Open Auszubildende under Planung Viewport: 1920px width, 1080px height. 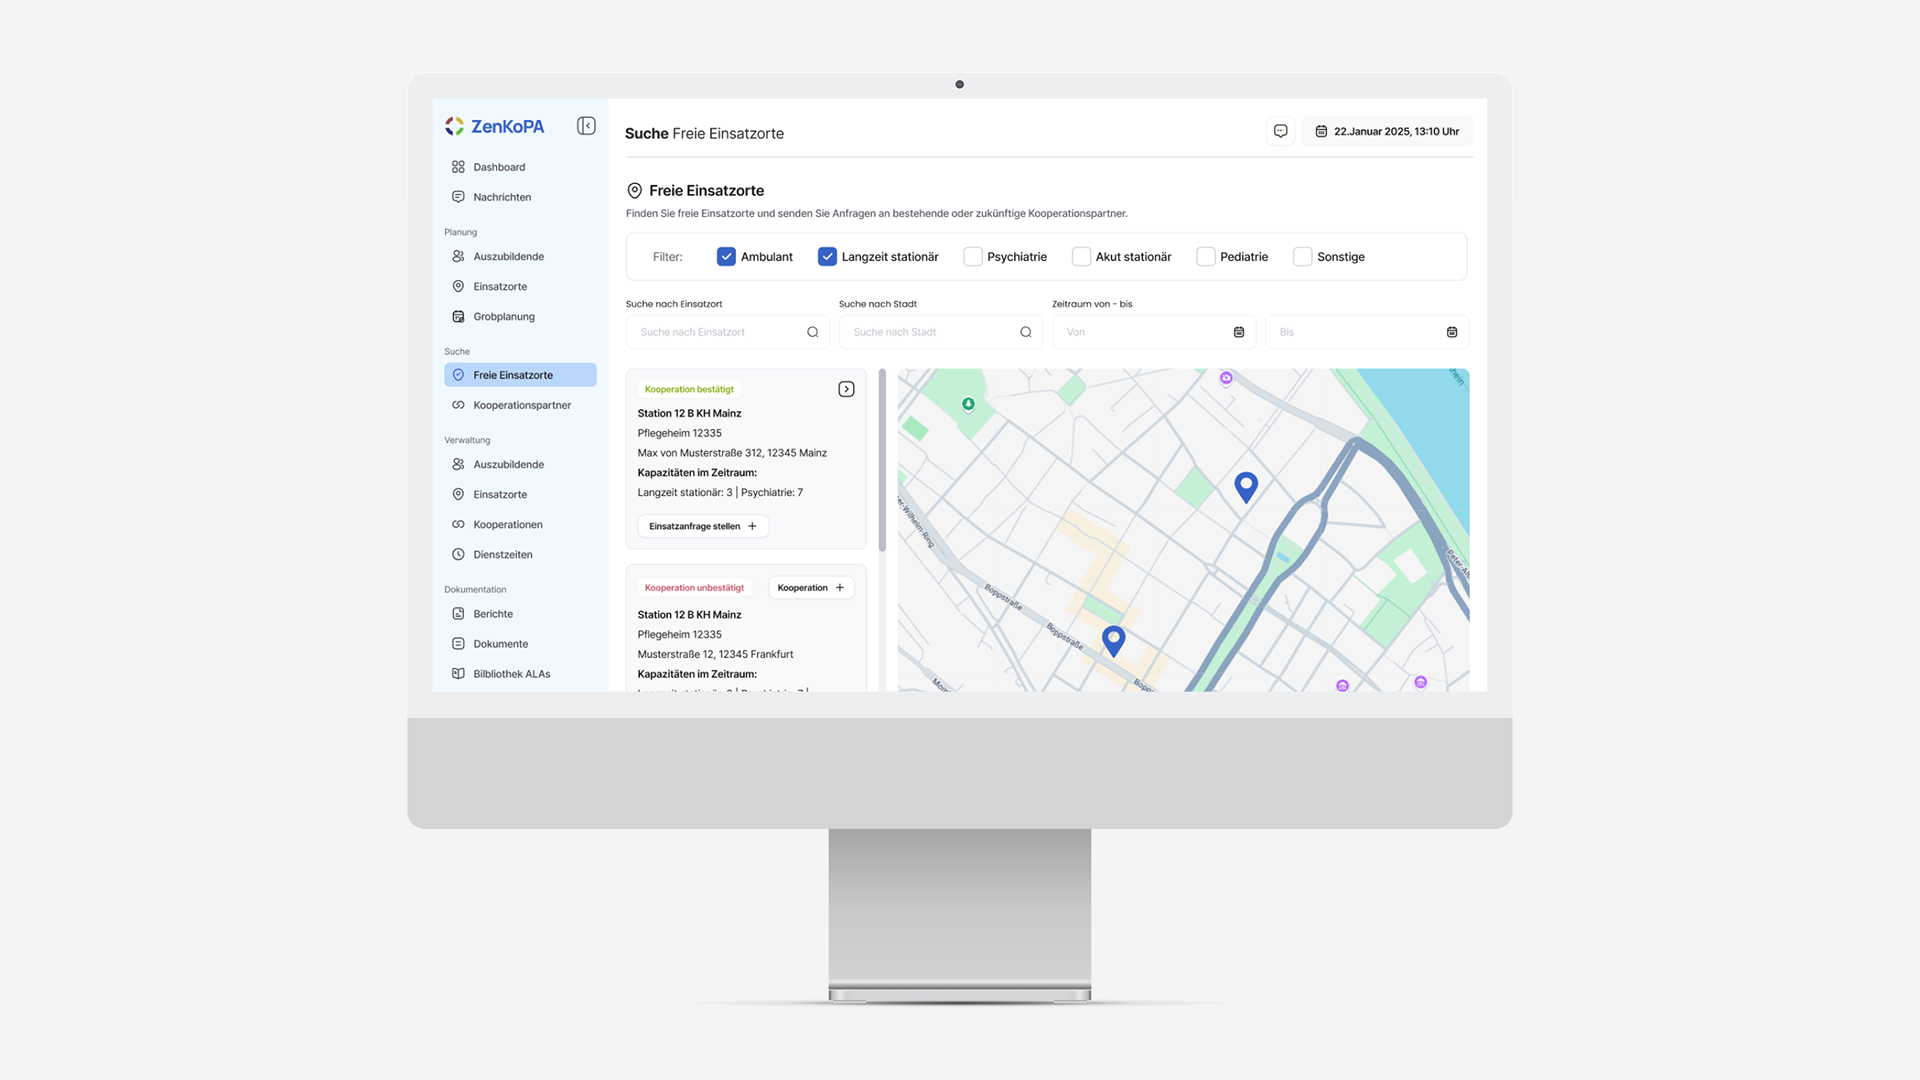point(520,256)
